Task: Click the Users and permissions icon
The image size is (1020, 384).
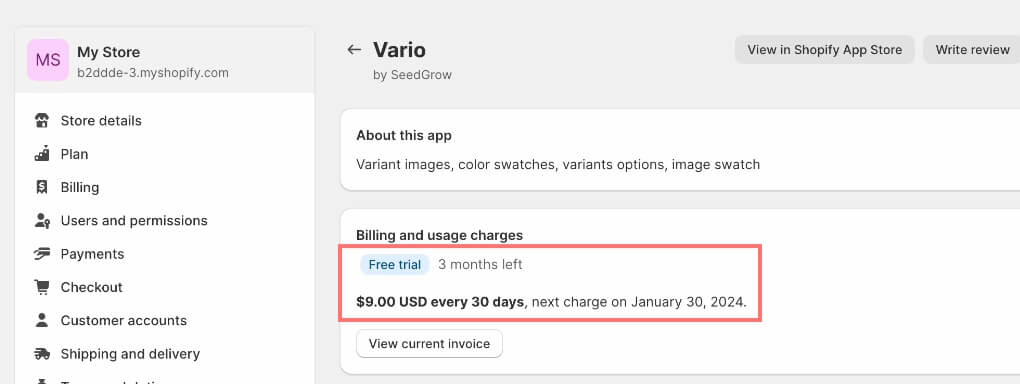Action: pyautogui.click(x=42, y=221)
